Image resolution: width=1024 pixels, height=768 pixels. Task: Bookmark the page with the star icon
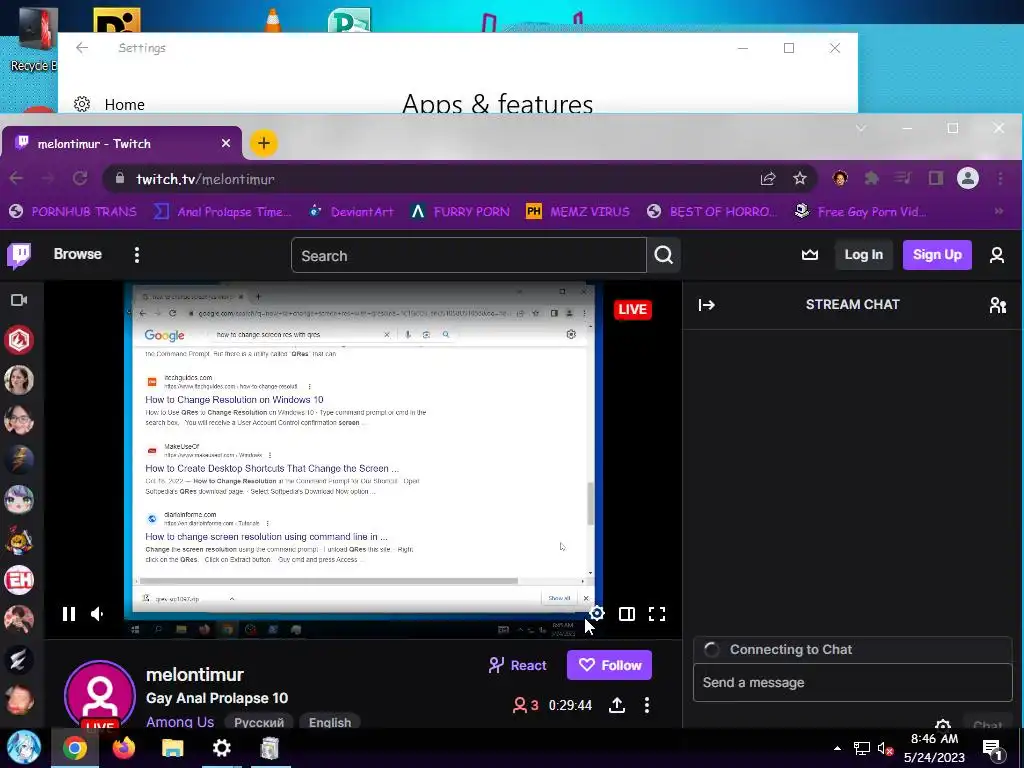pyautogui.click(x=799, y=178)
